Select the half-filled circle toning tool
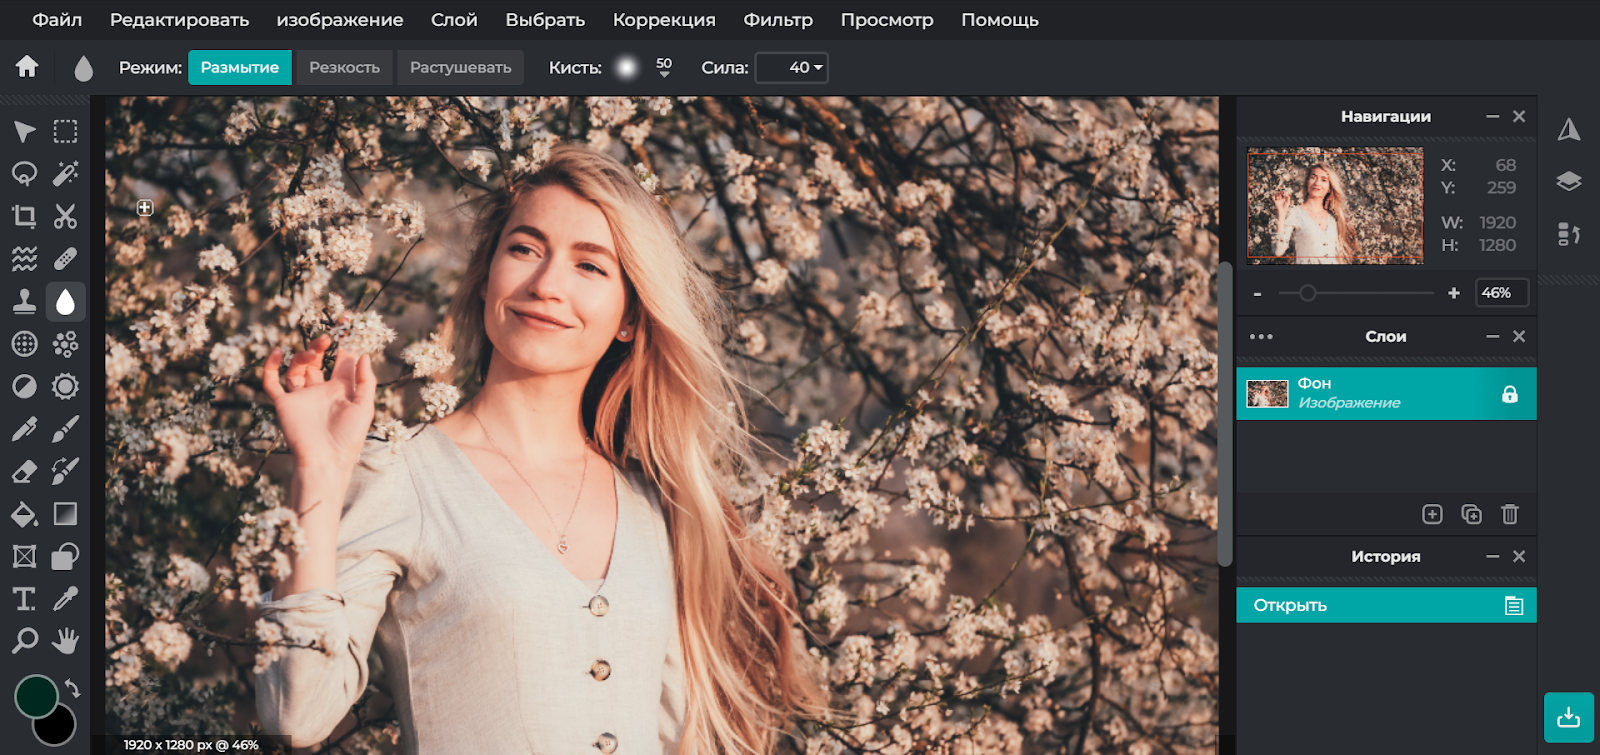This screenshot has width=1600, height=755. pyautogui.click(x=24, y=387)
